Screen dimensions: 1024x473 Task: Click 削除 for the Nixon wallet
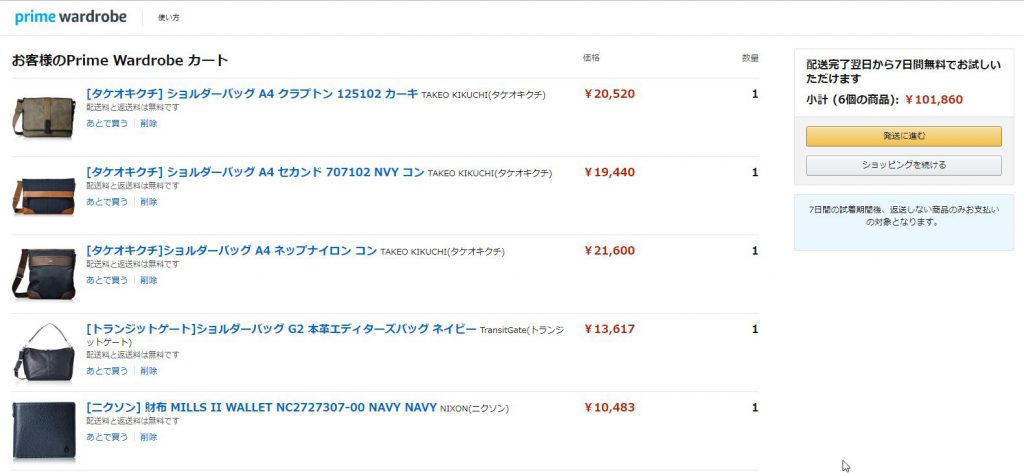click(x=148, y=437)
